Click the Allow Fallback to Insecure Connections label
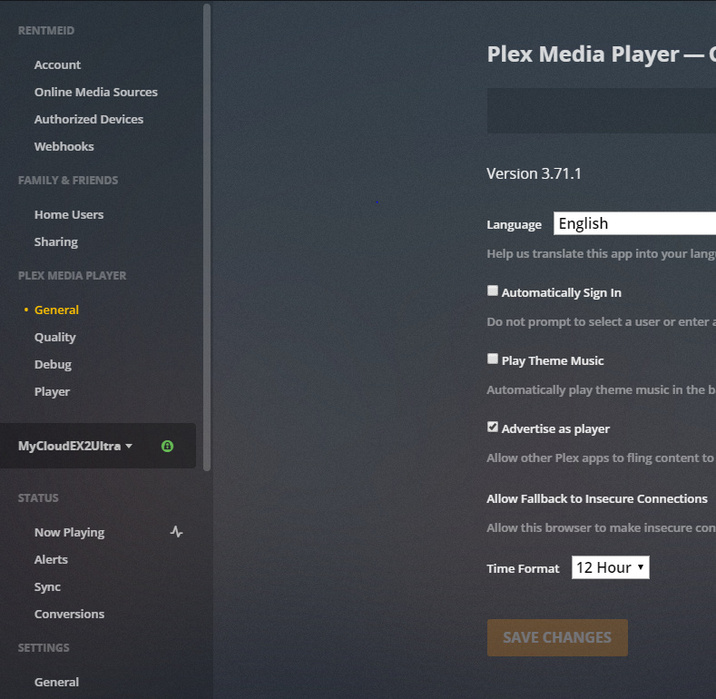The width and height of the screenshot is (716, 699). coord(597,499)
